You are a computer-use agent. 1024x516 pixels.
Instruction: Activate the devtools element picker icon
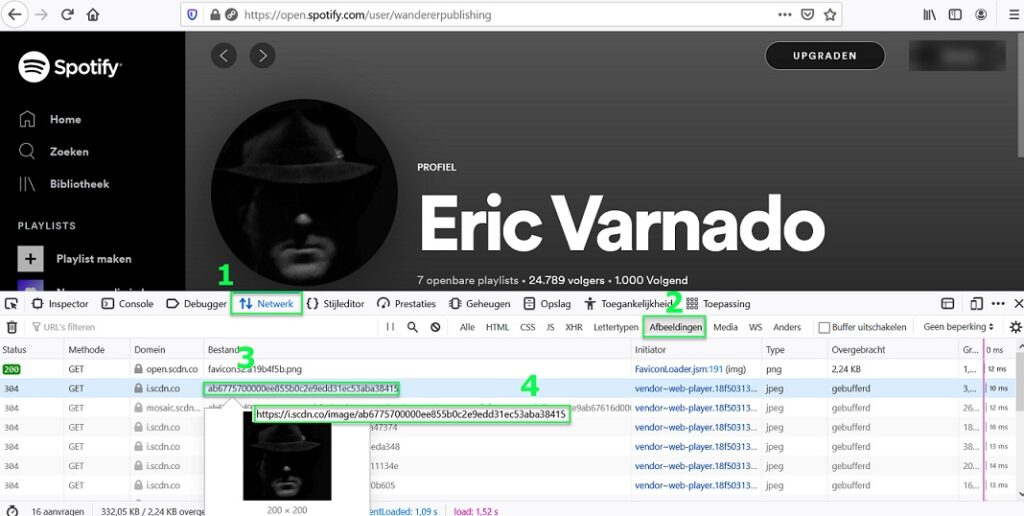point(11,304)
